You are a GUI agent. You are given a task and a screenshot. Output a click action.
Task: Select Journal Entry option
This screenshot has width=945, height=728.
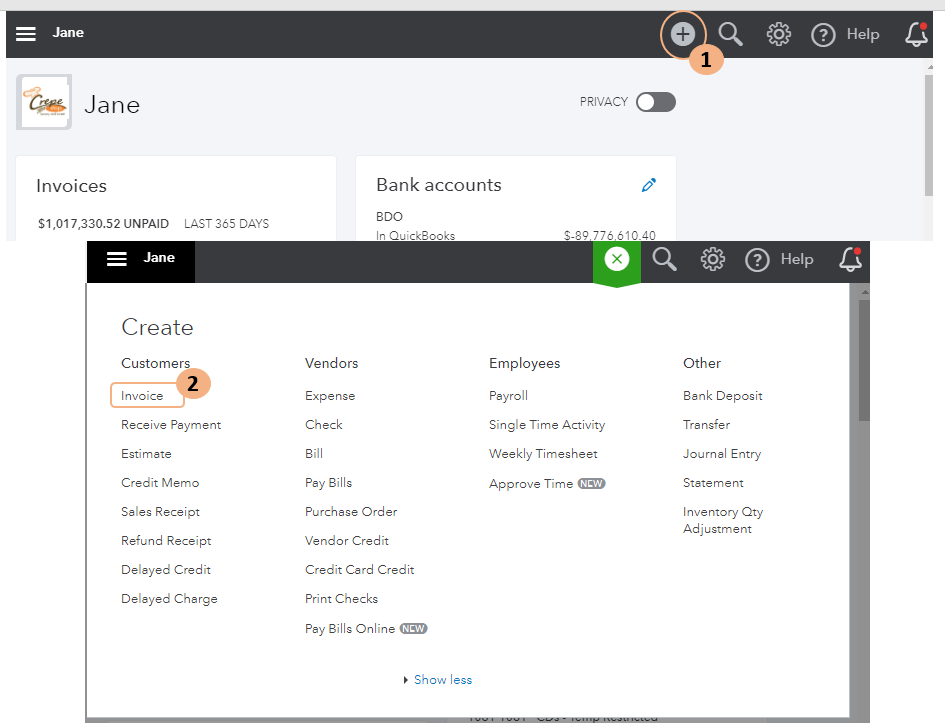721,454
